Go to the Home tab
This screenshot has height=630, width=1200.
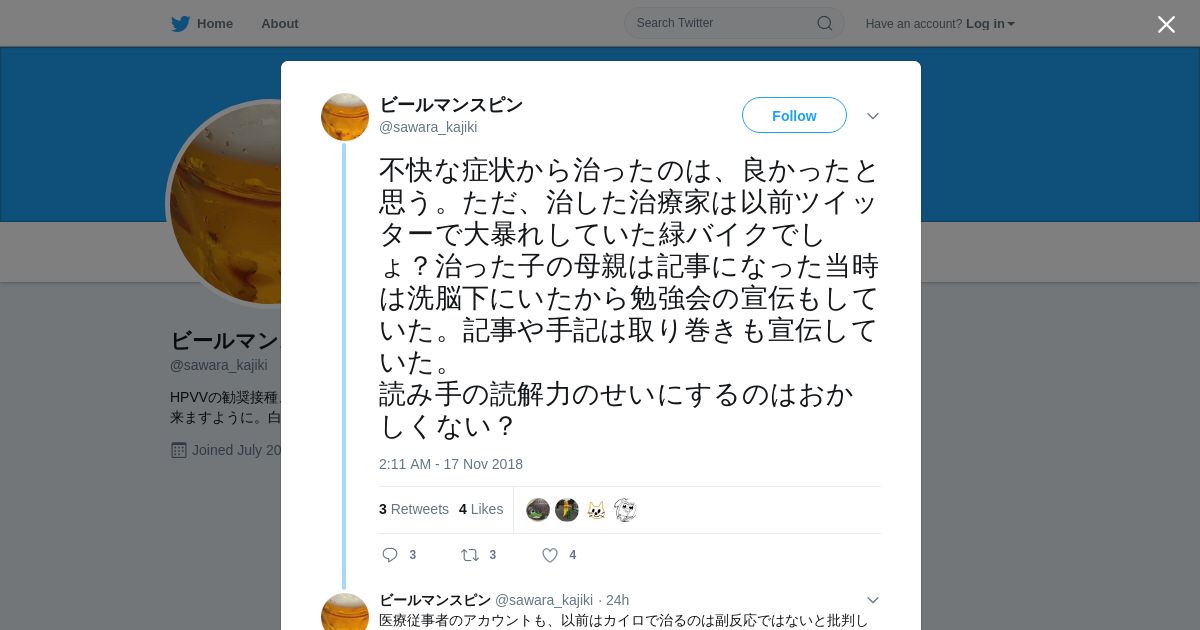click(202, 23)
